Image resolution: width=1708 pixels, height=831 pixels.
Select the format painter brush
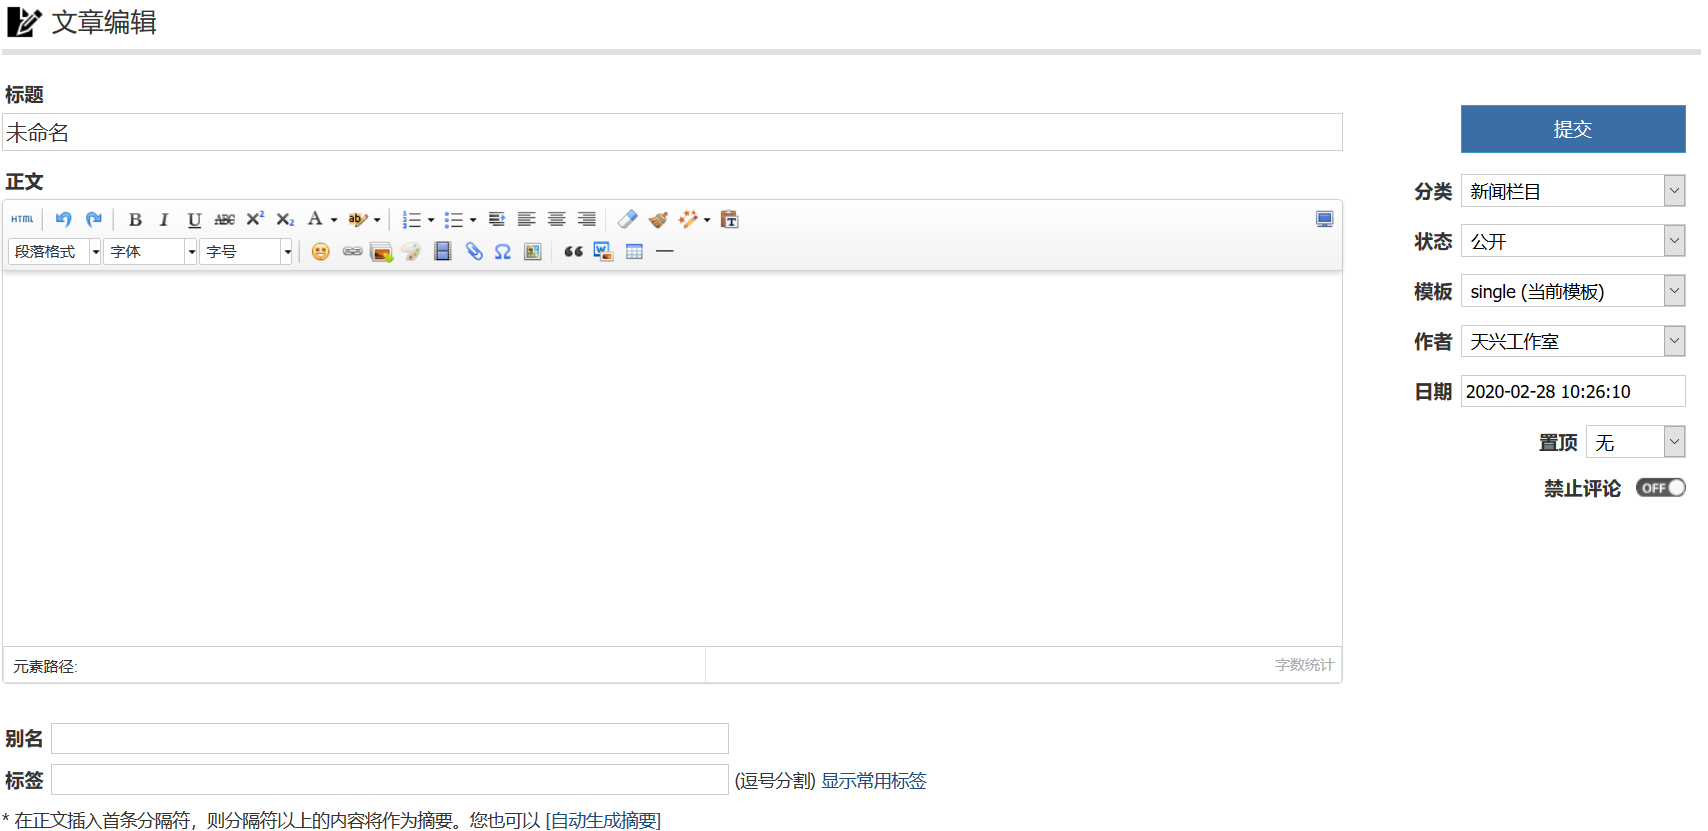[658, 219]
